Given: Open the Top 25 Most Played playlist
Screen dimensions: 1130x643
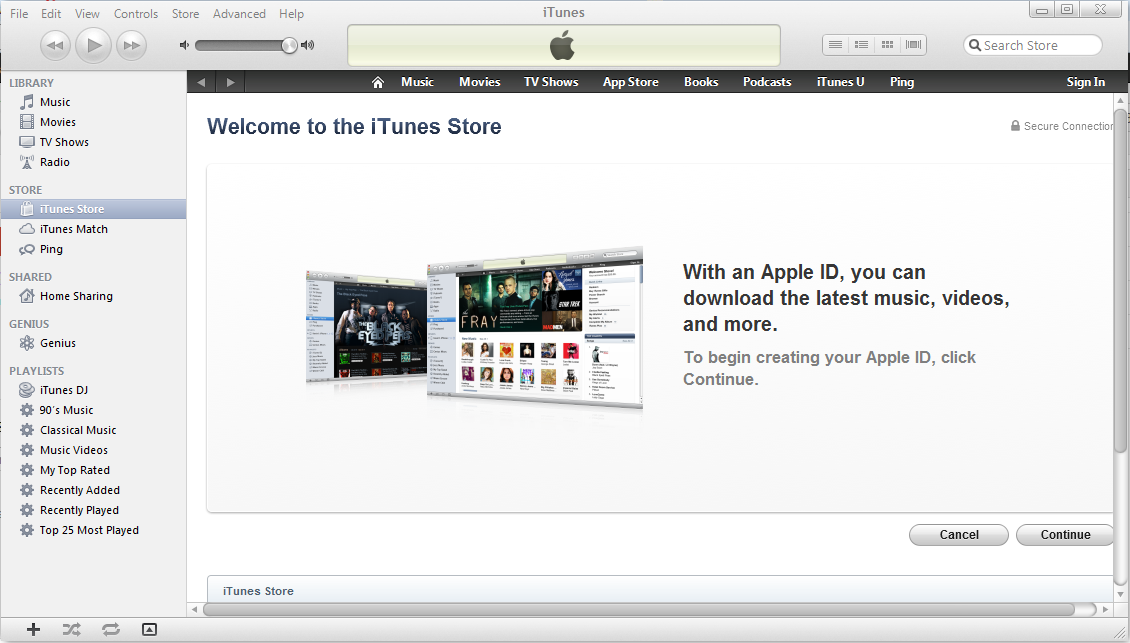Looking at the screenshot, I should tap(93, 531).
